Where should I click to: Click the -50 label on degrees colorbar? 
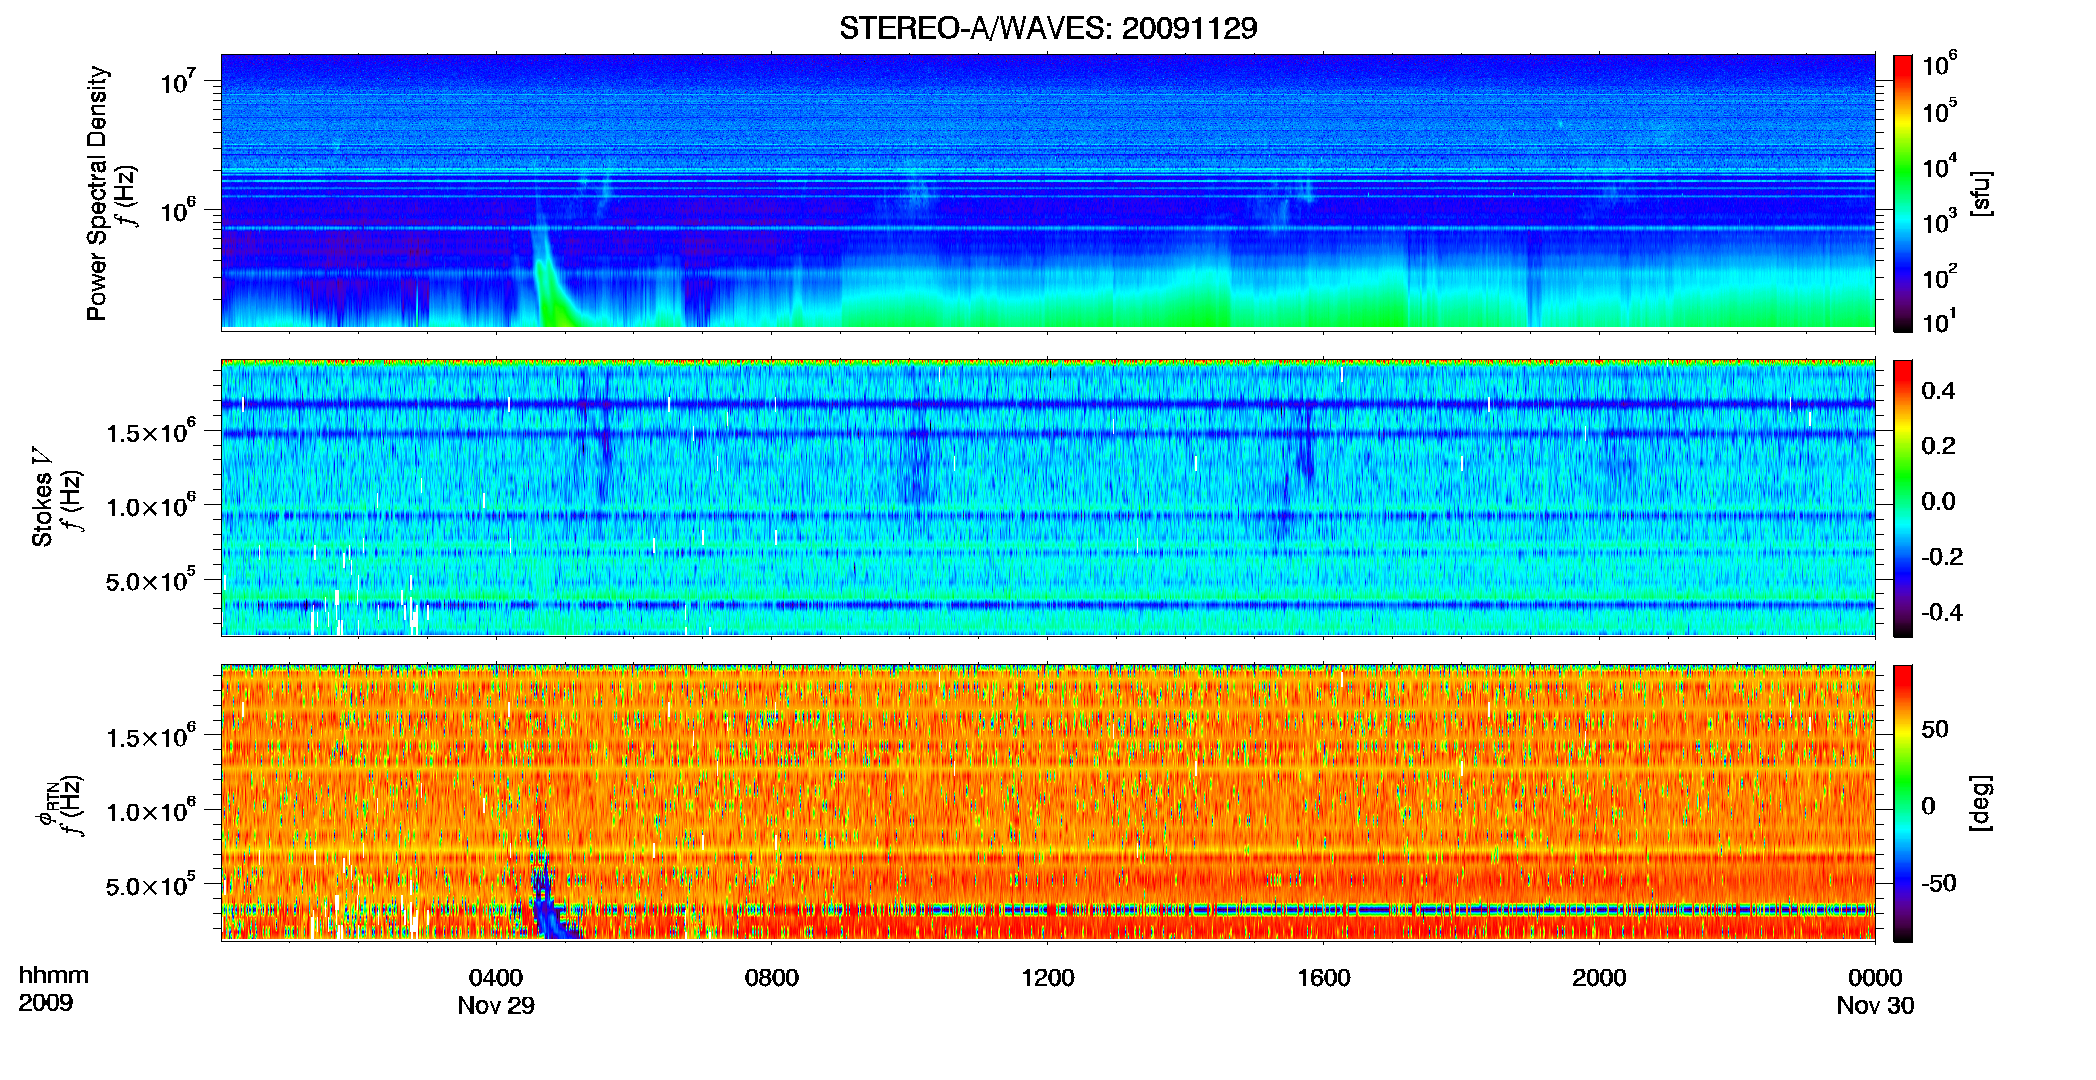[1939, 883]
